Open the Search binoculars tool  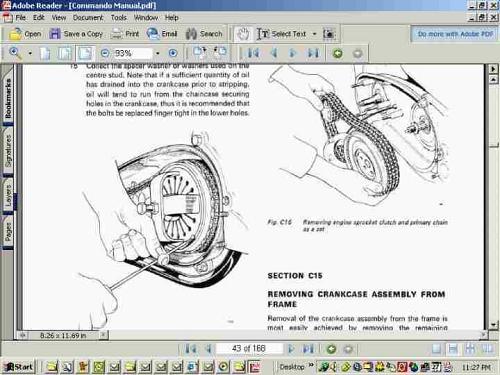tap(204, 34)
